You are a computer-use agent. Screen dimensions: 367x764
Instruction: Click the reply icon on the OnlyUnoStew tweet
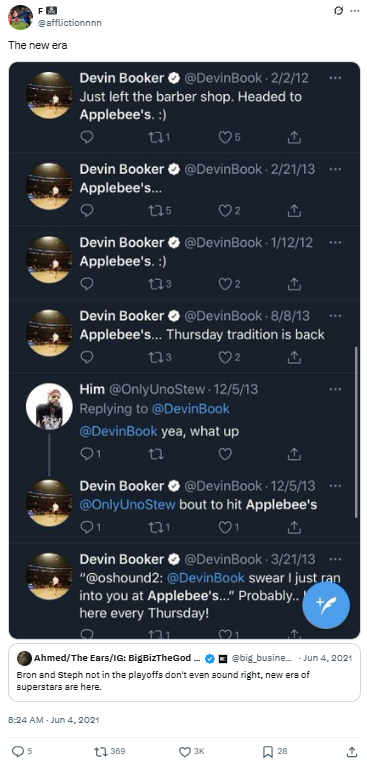86,454
